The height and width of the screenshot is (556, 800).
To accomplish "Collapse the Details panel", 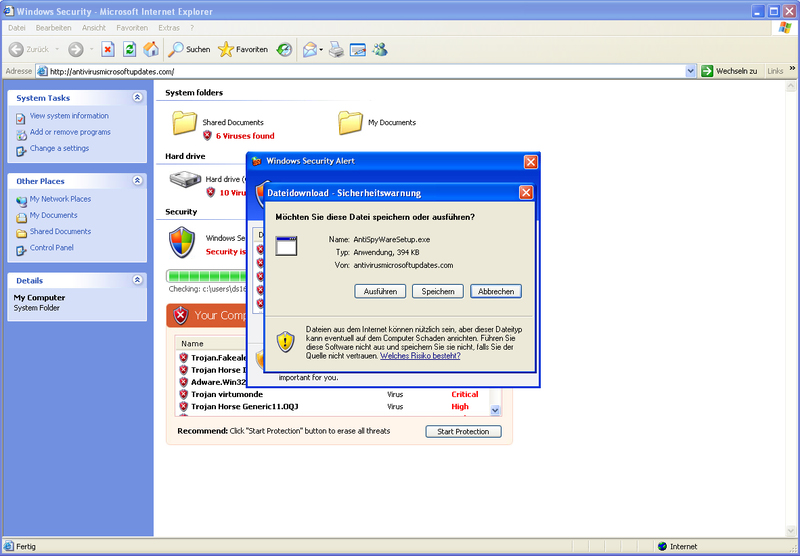I will click(137, 280).
